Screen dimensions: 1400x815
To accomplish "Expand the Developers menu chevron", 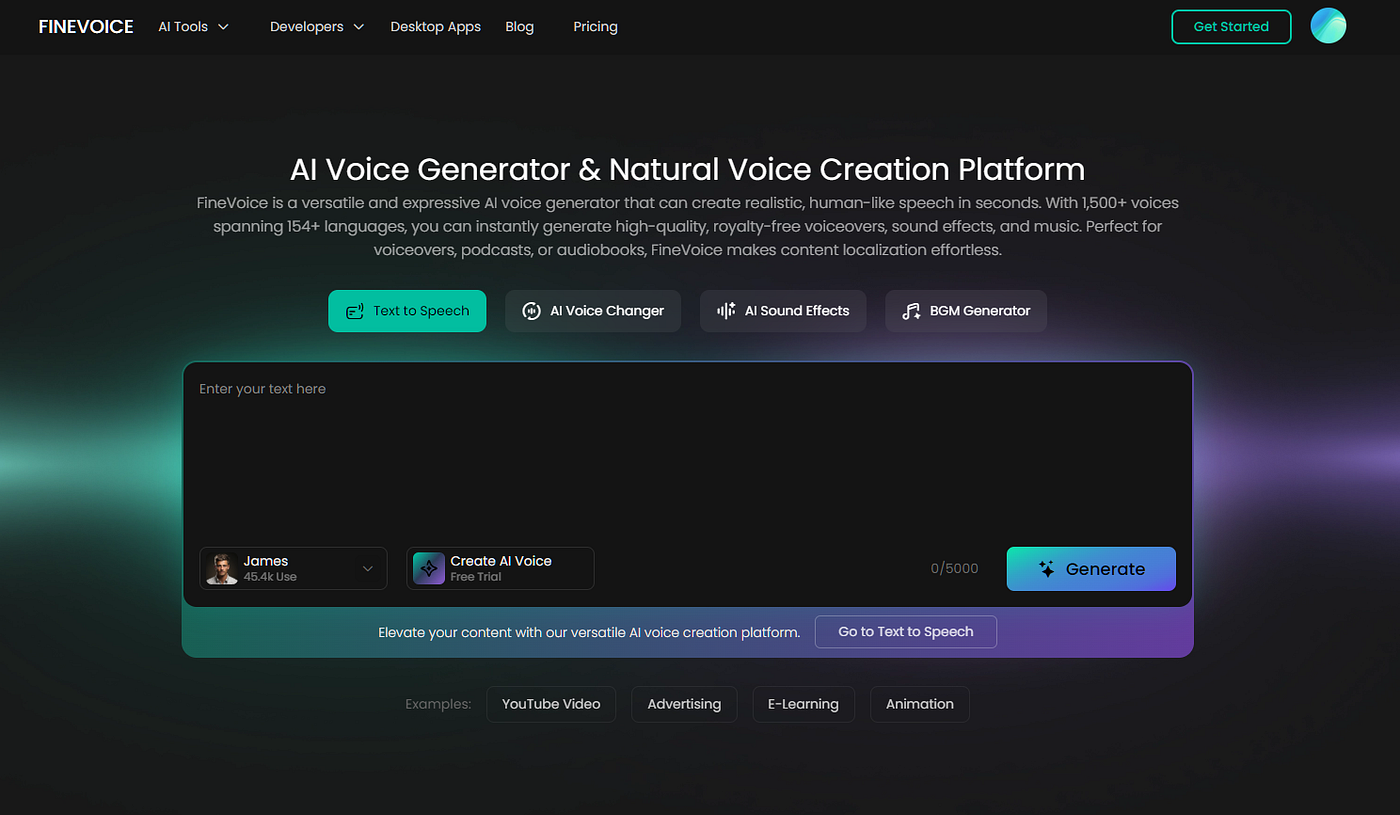I will point(358,27).
